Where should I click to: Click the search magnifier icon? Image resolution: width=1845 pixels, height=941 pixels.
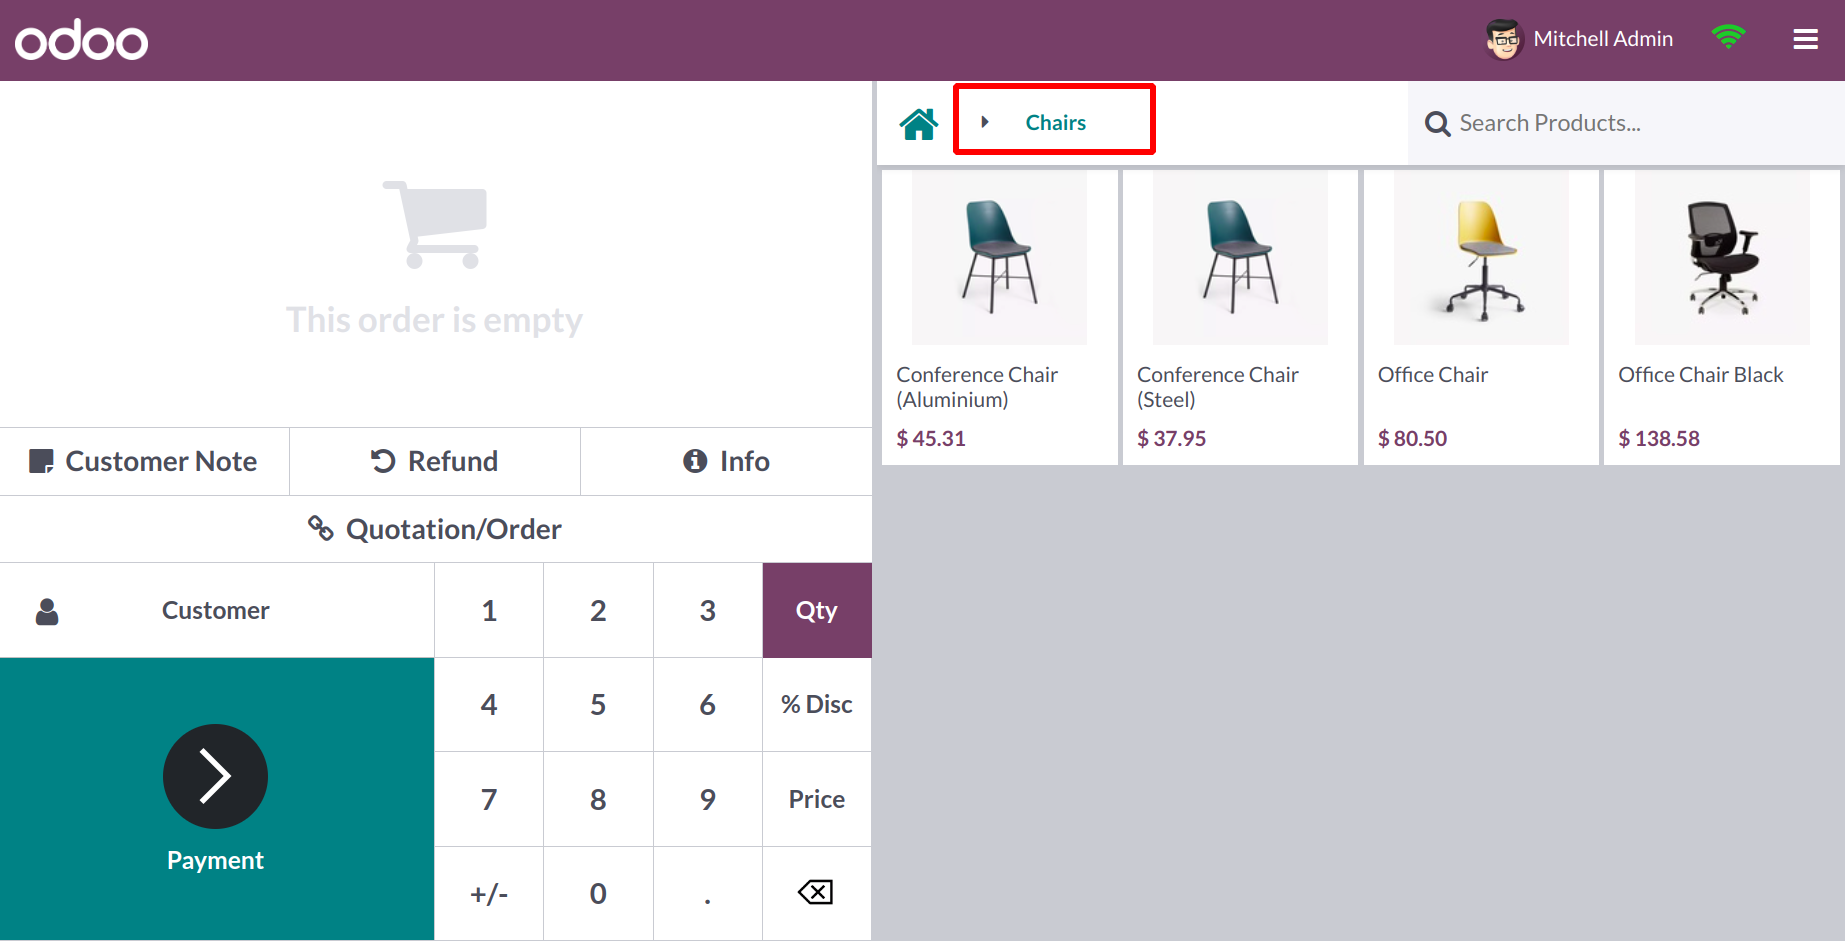[1437, 124]
